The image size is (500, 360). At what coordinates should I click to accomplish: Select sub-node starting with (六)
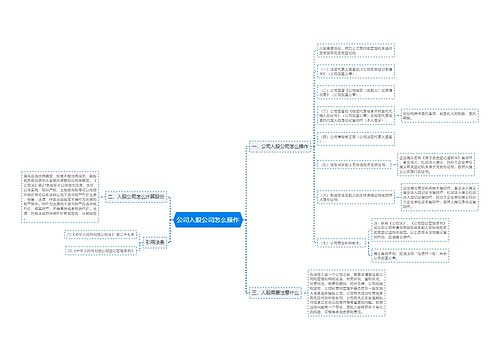tap(356, 197)
